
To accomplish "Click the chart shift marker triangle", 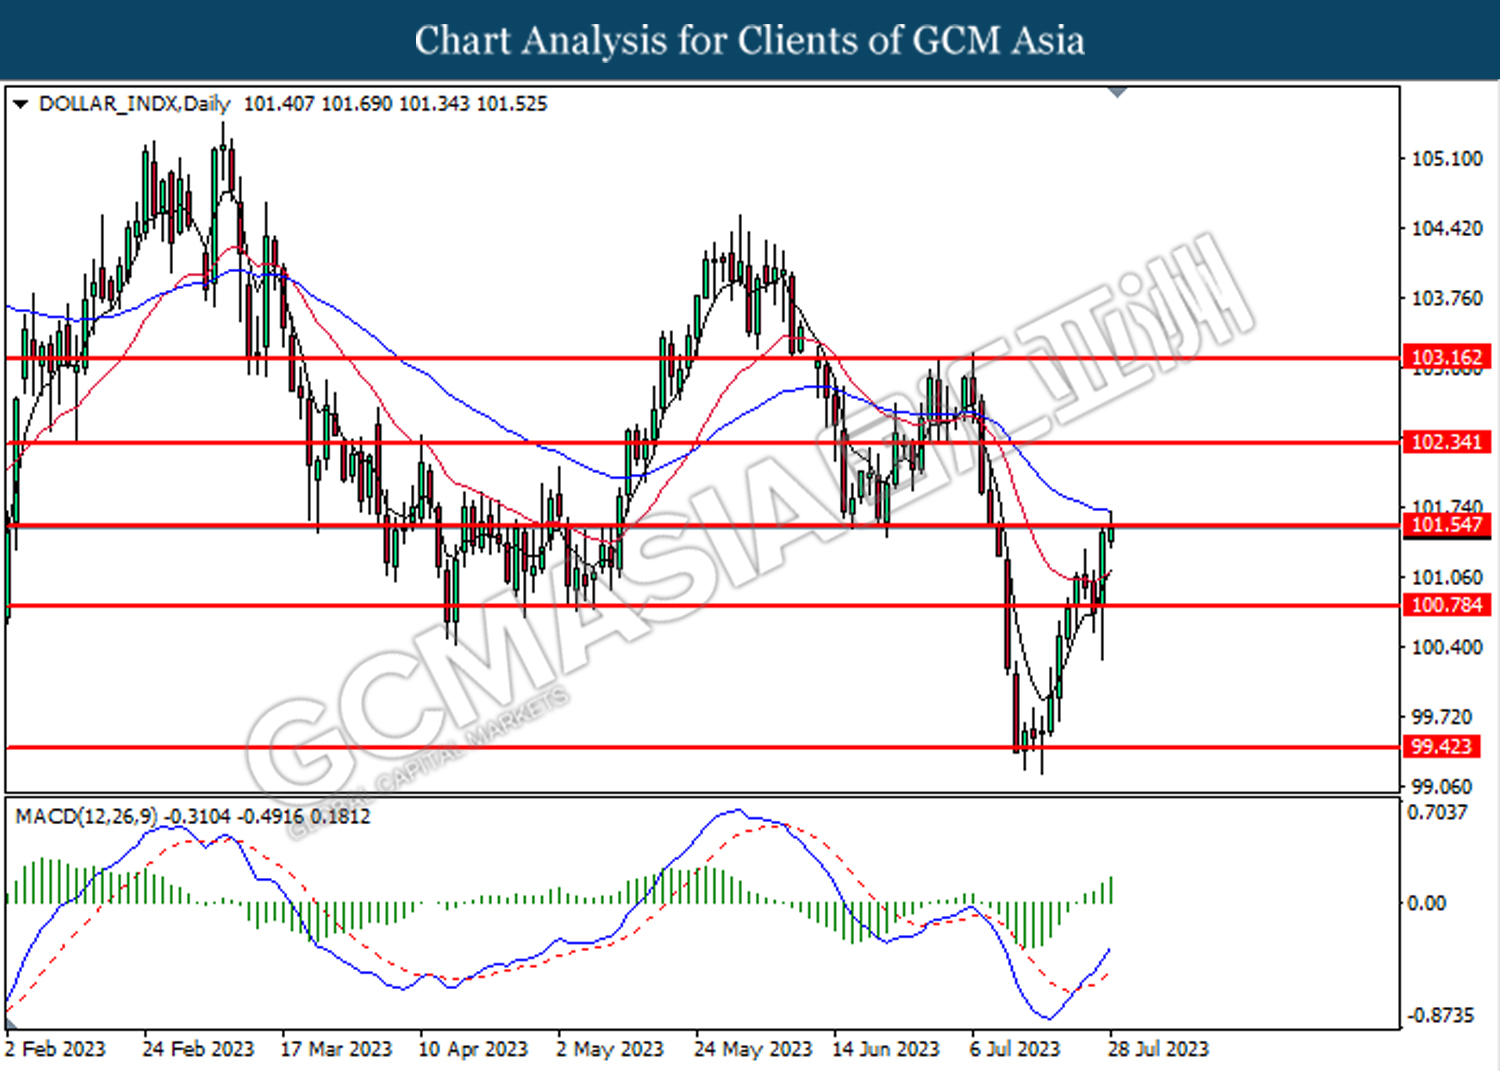I will [1118, 92].
